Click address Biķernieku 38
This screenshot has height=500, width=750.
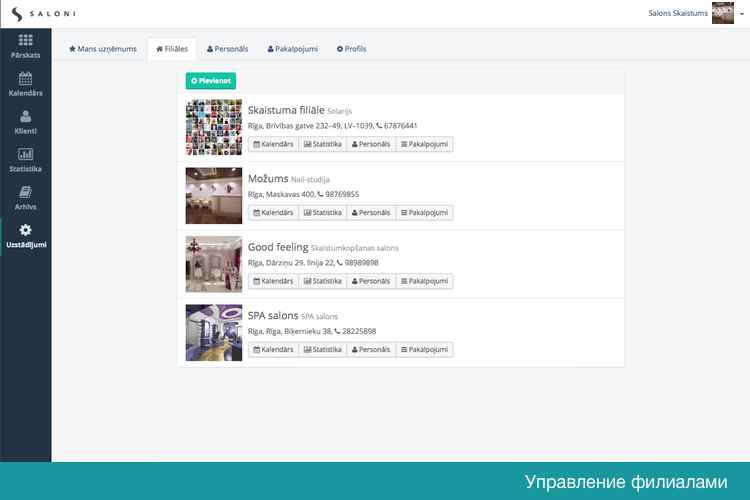[308, 331]
